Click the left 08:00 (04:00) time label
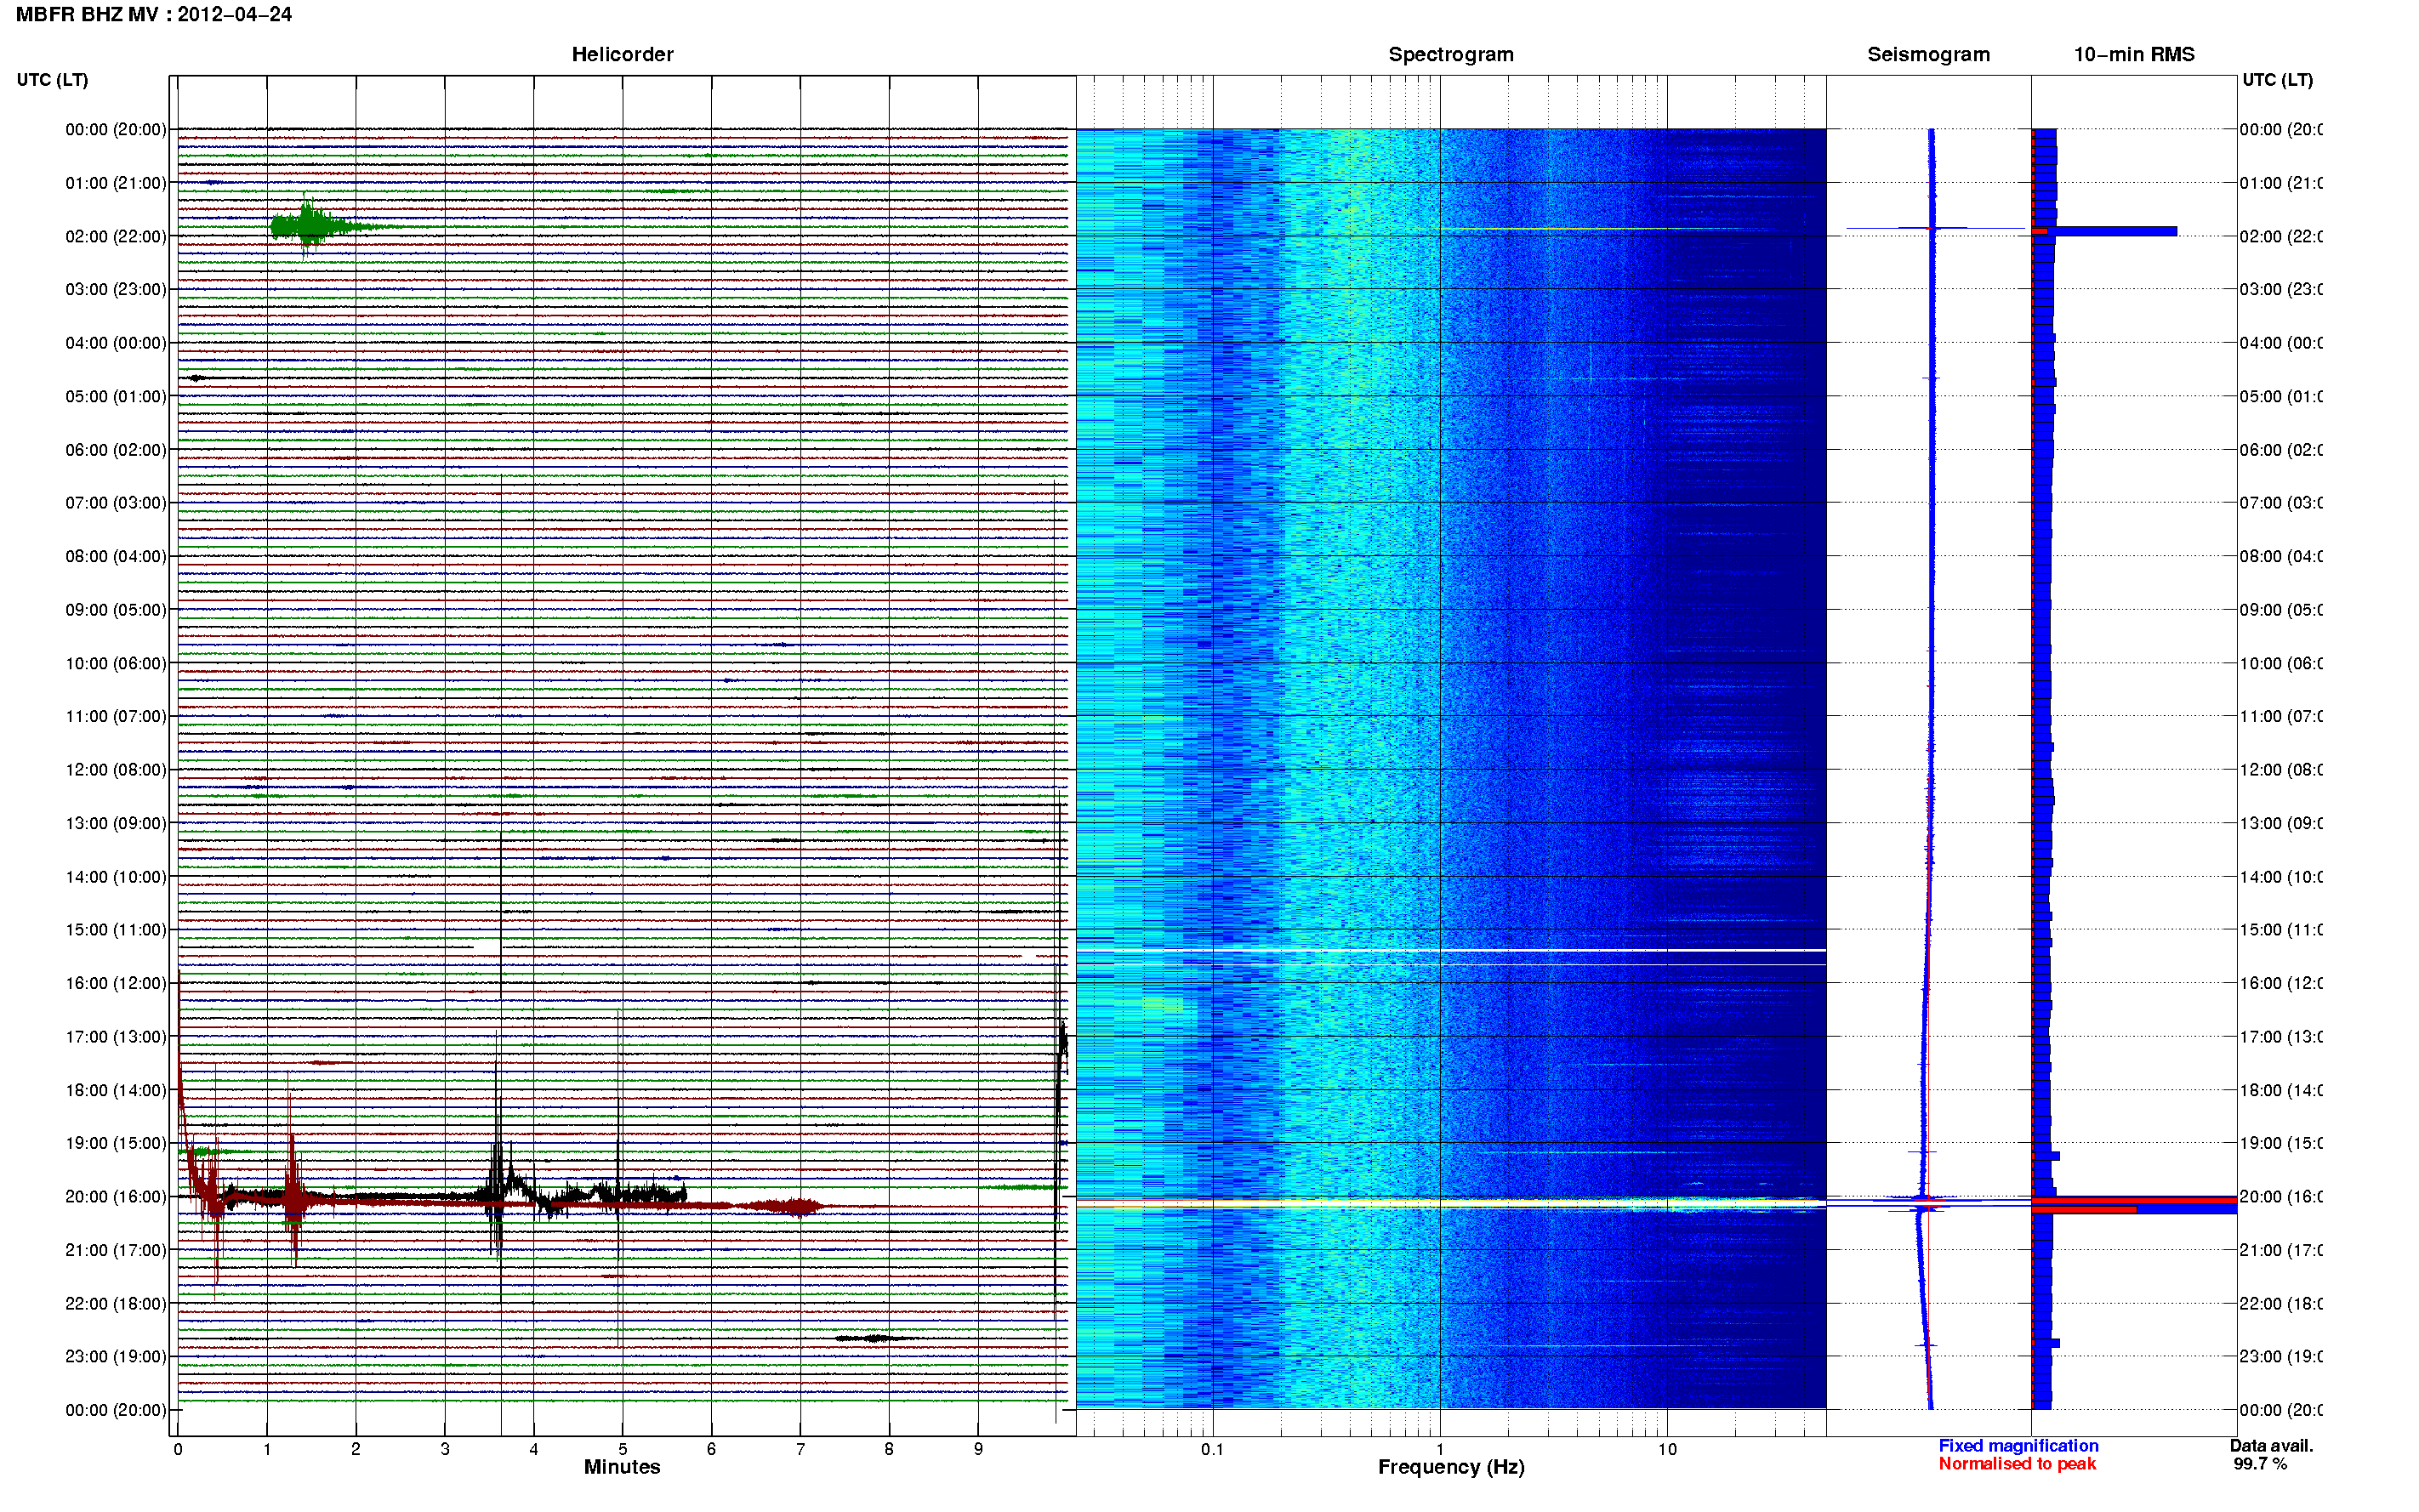The image size is (2419, 1512). tap(116, 556)
